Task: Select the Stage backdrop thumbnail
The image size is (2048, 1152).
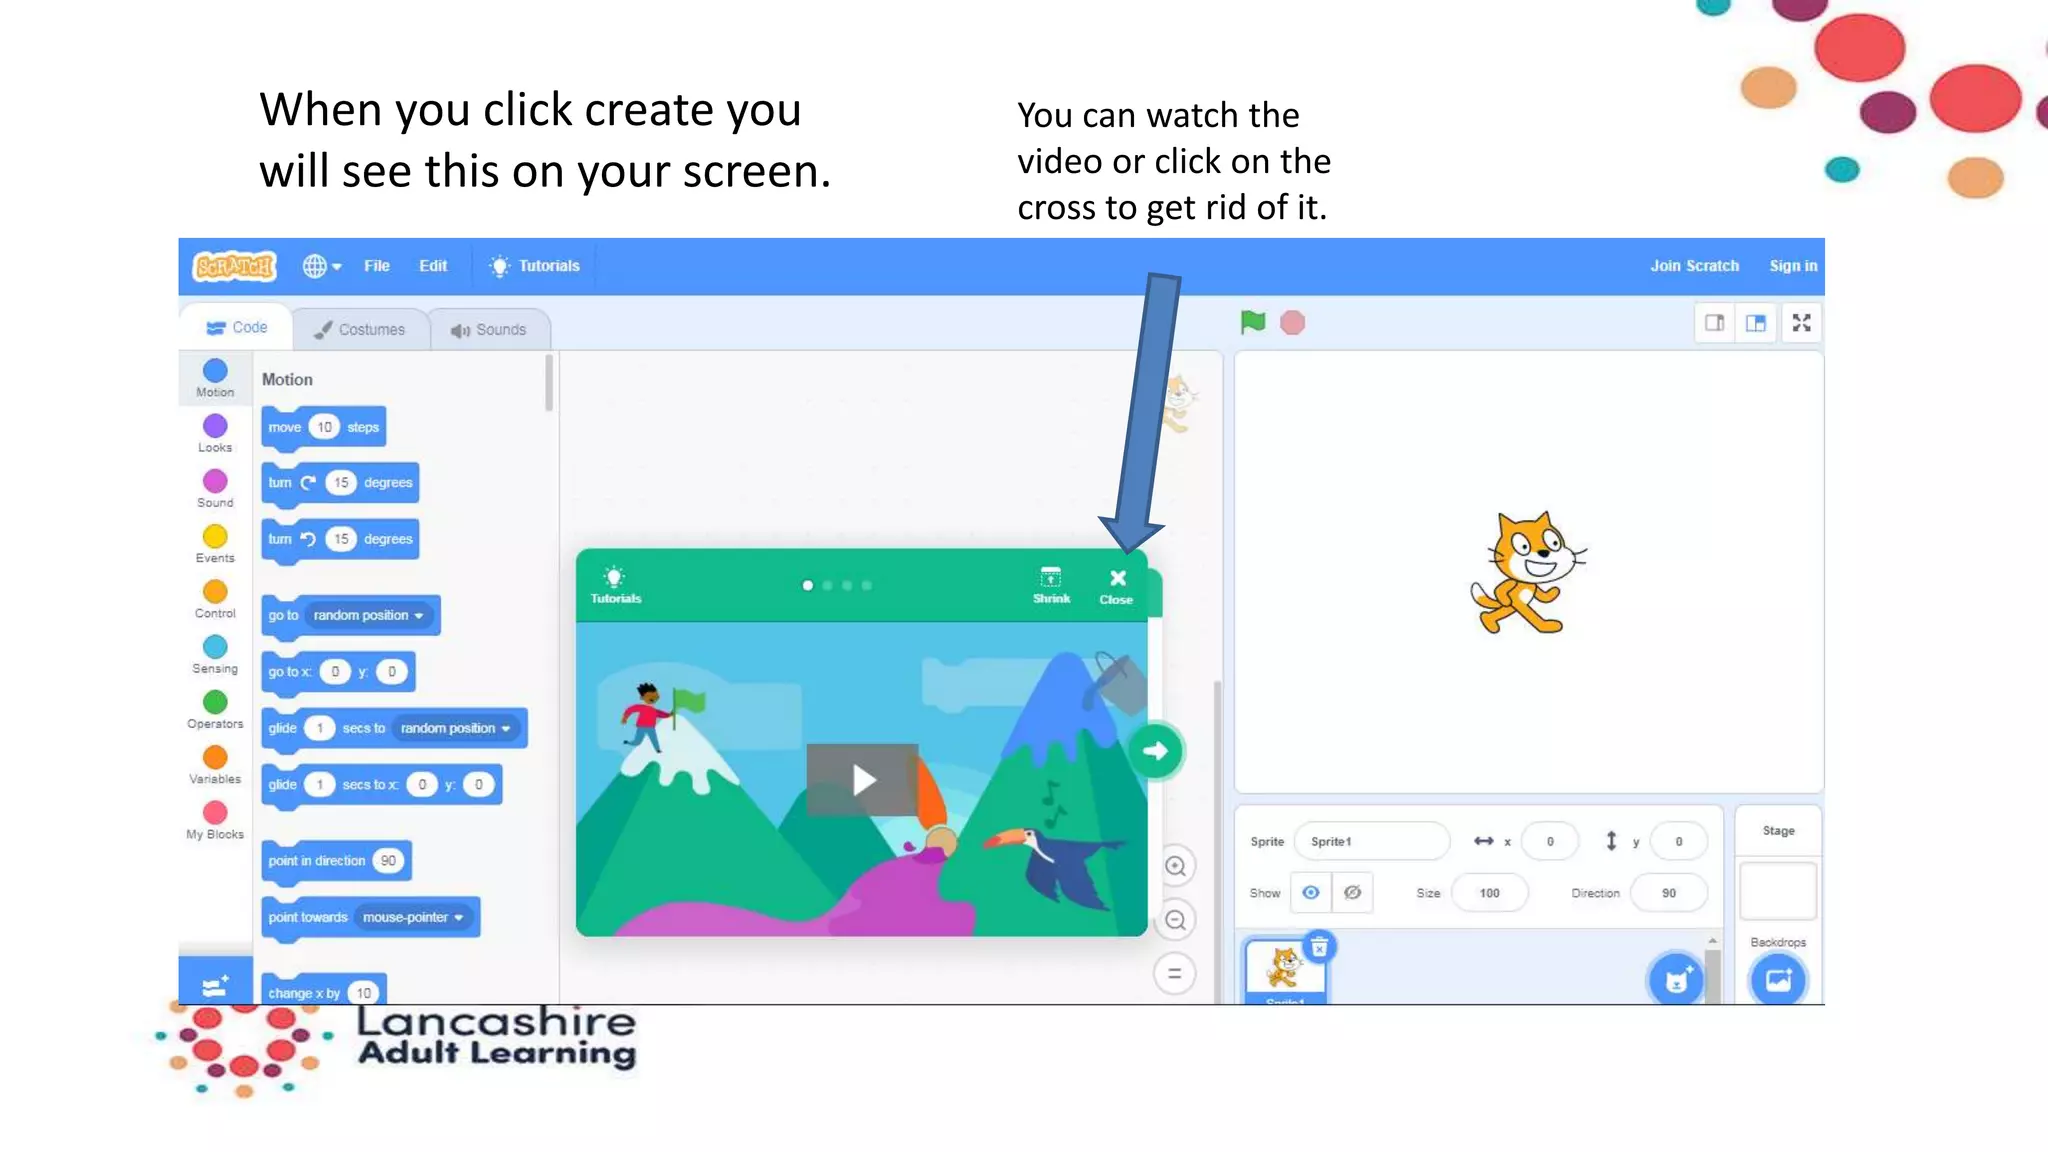Action: click(1778, 890)
